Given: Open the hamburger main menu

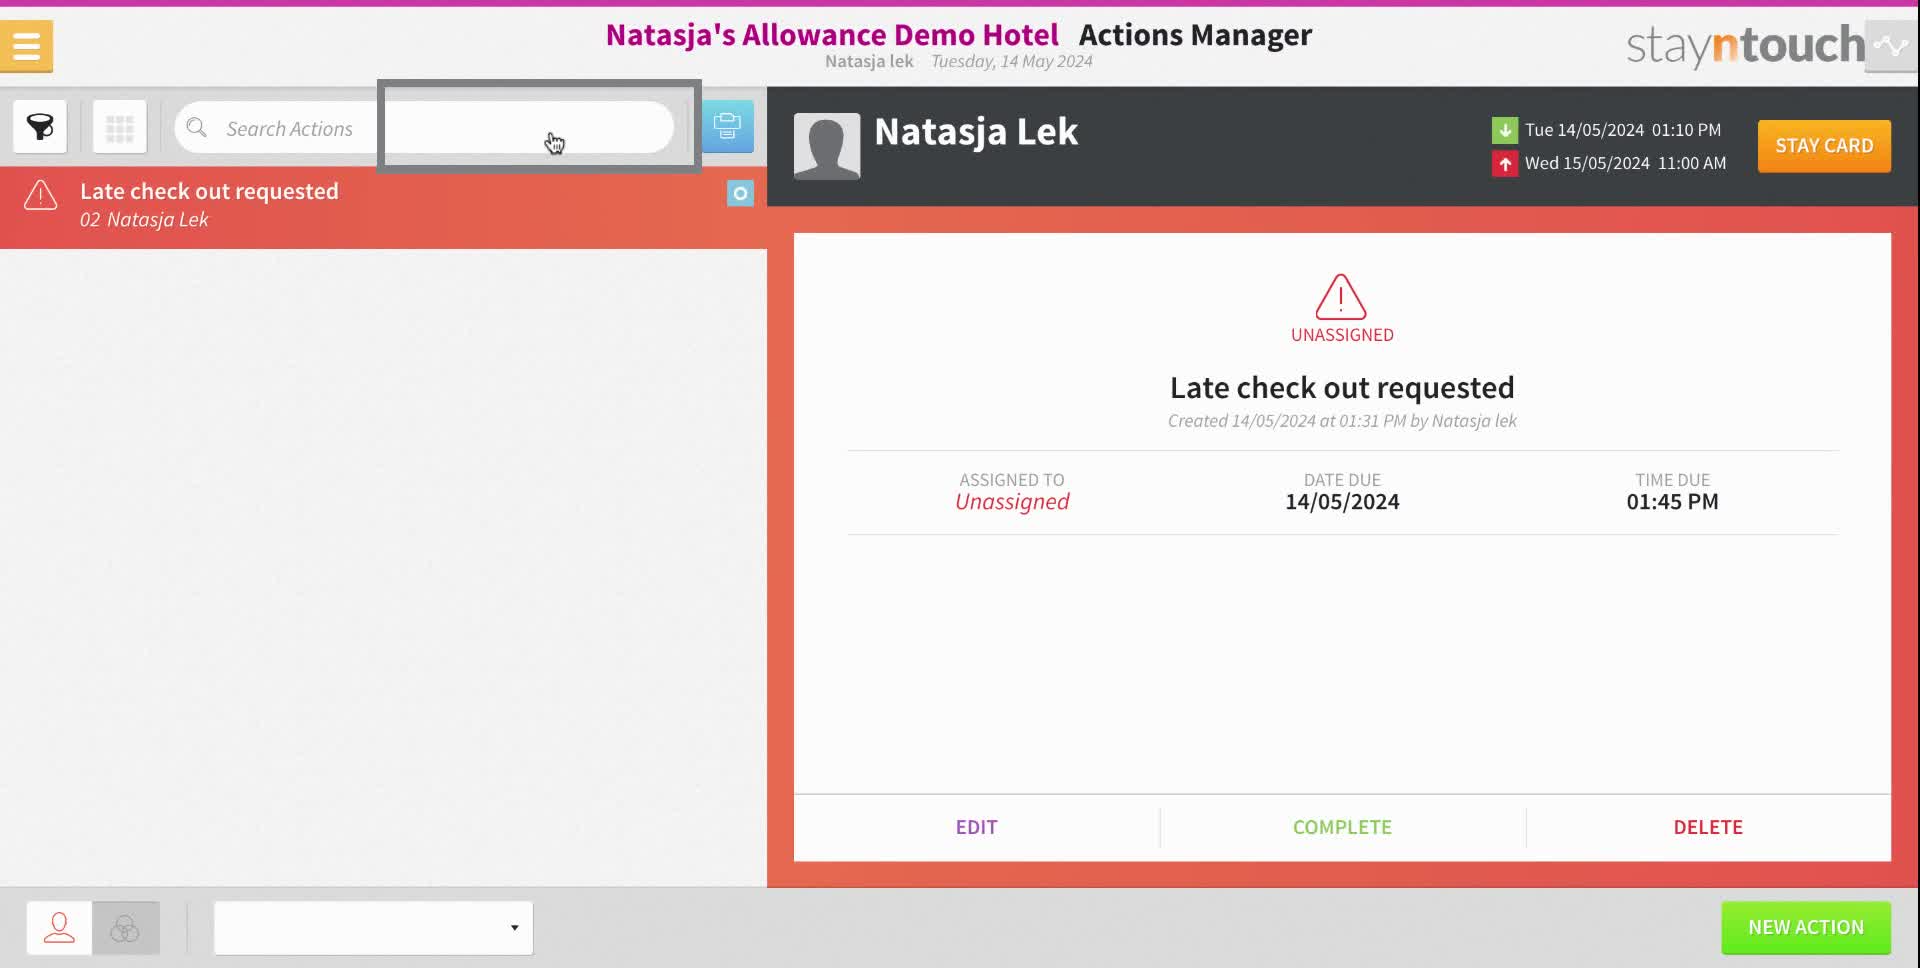Looking at the screenshot, I should tap(26, 46).
